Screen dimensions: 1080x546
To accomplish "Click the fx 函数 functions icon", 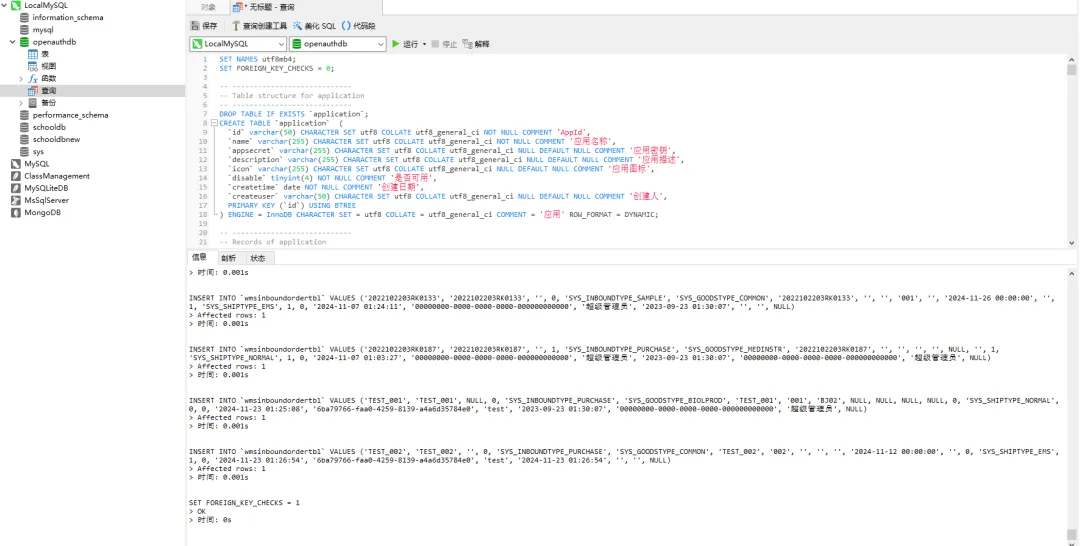I will tap(32, 78).
